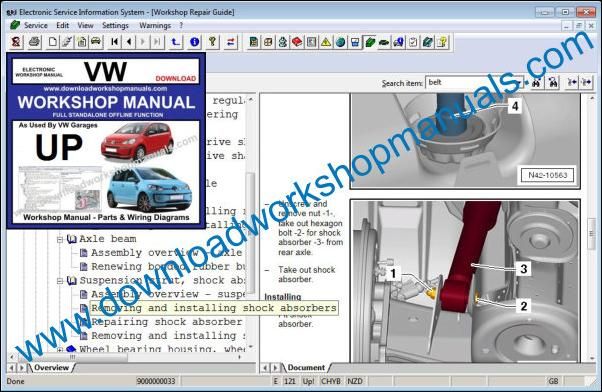Switch to the Overview tab
This screenshot has height=392, width=602.
click(x=51, y=368)
